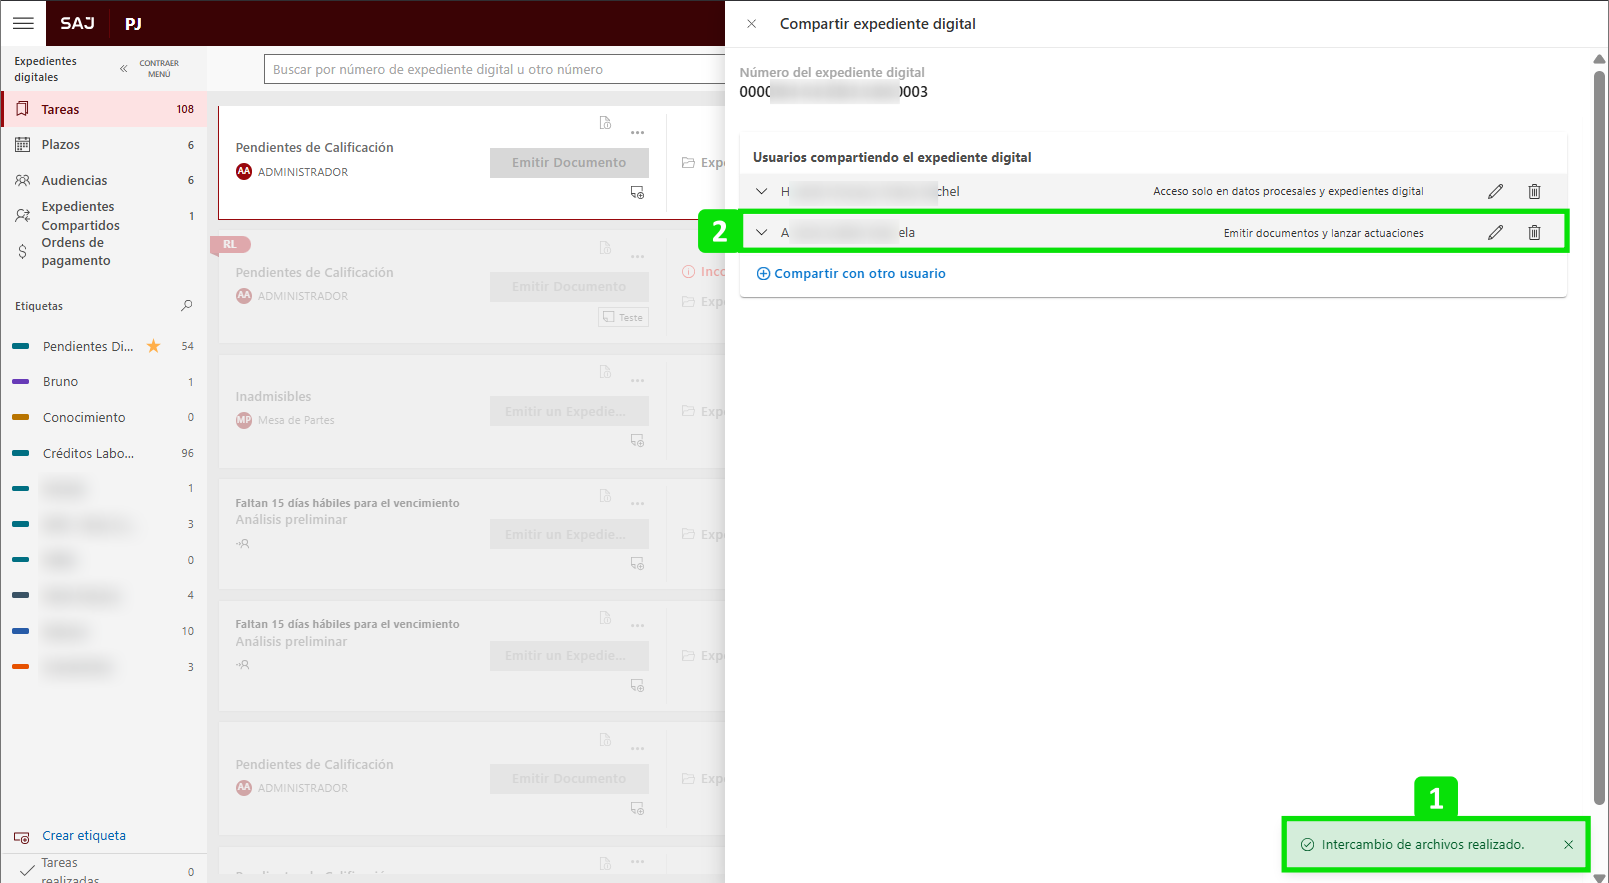Remove second shared user via trash icon
This screenshot has height=883, width=1609.
pyautogui.click(x=1534, y=233)
